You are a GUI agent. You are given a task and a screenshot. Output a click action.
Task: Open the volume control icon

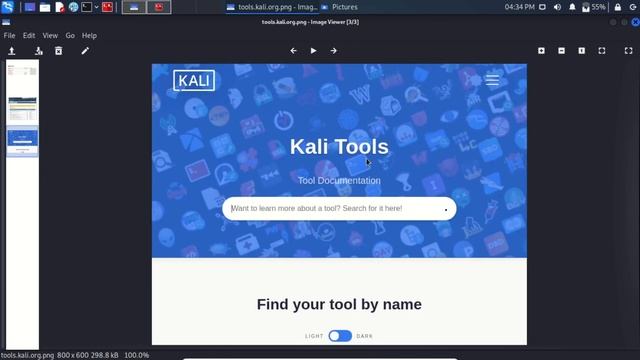[557, 7]
